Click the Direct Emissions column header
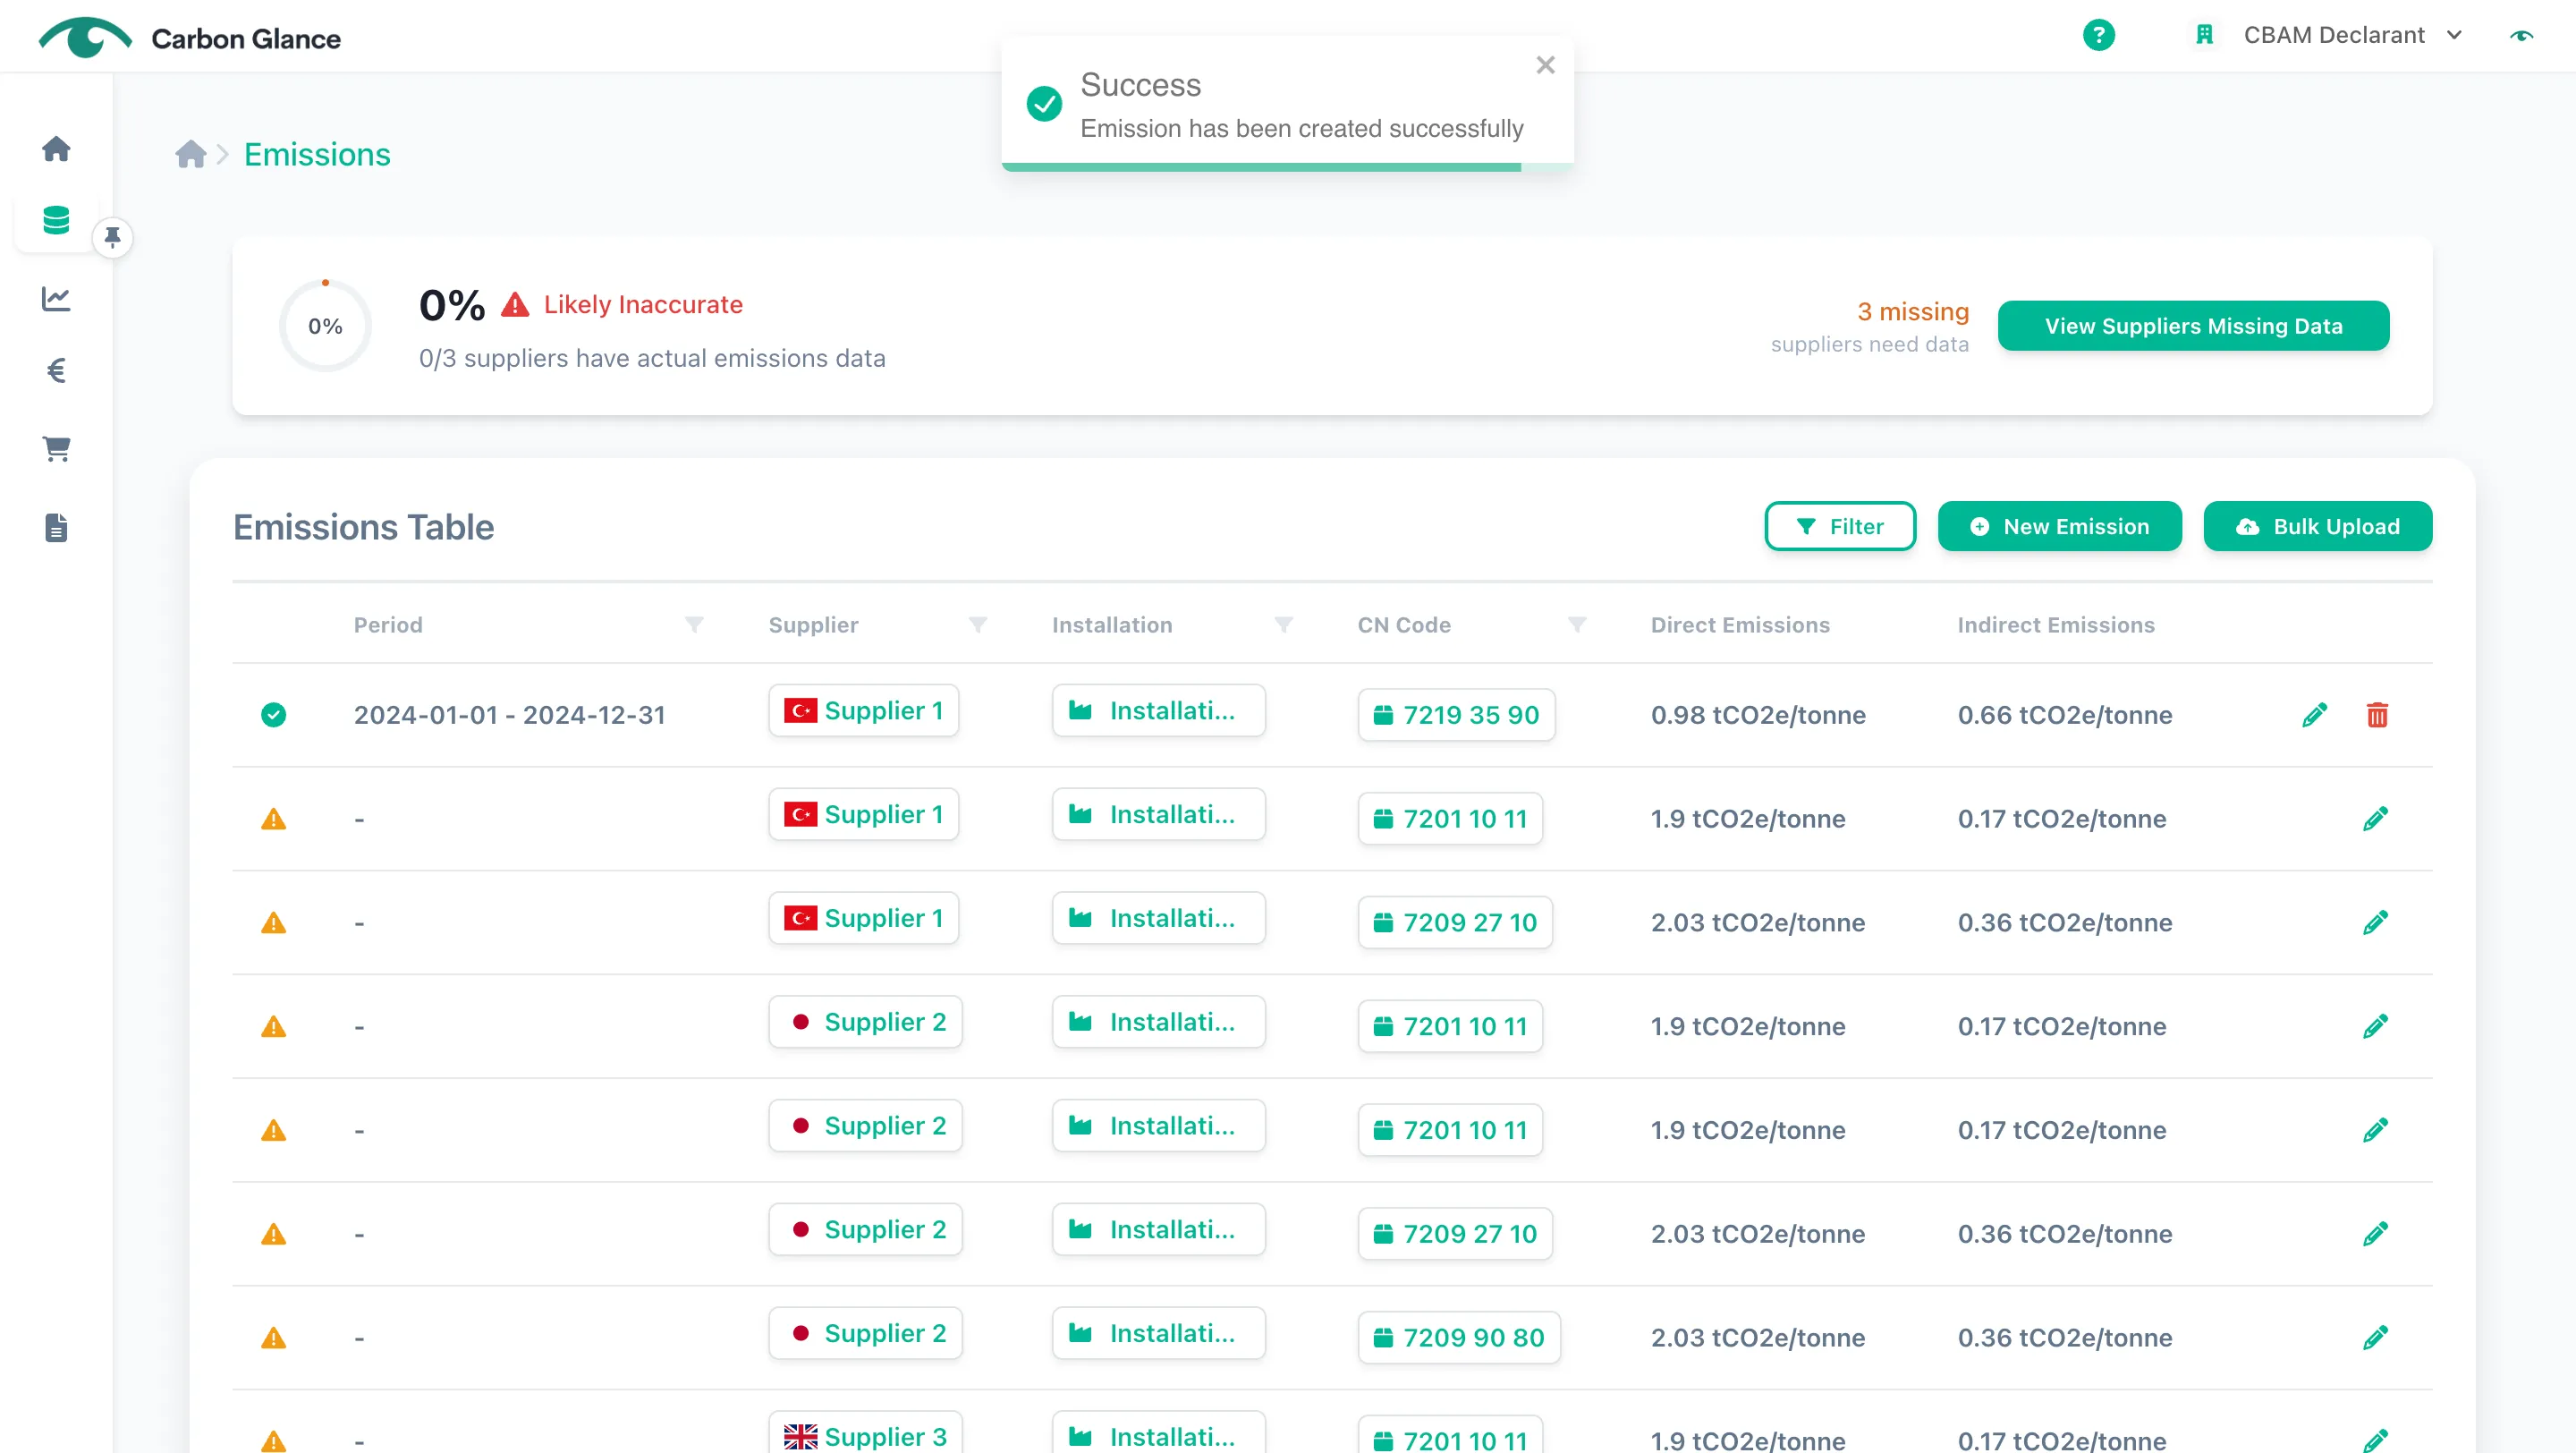This screenshot has width=2576, height=1453. coord(1740,625)
